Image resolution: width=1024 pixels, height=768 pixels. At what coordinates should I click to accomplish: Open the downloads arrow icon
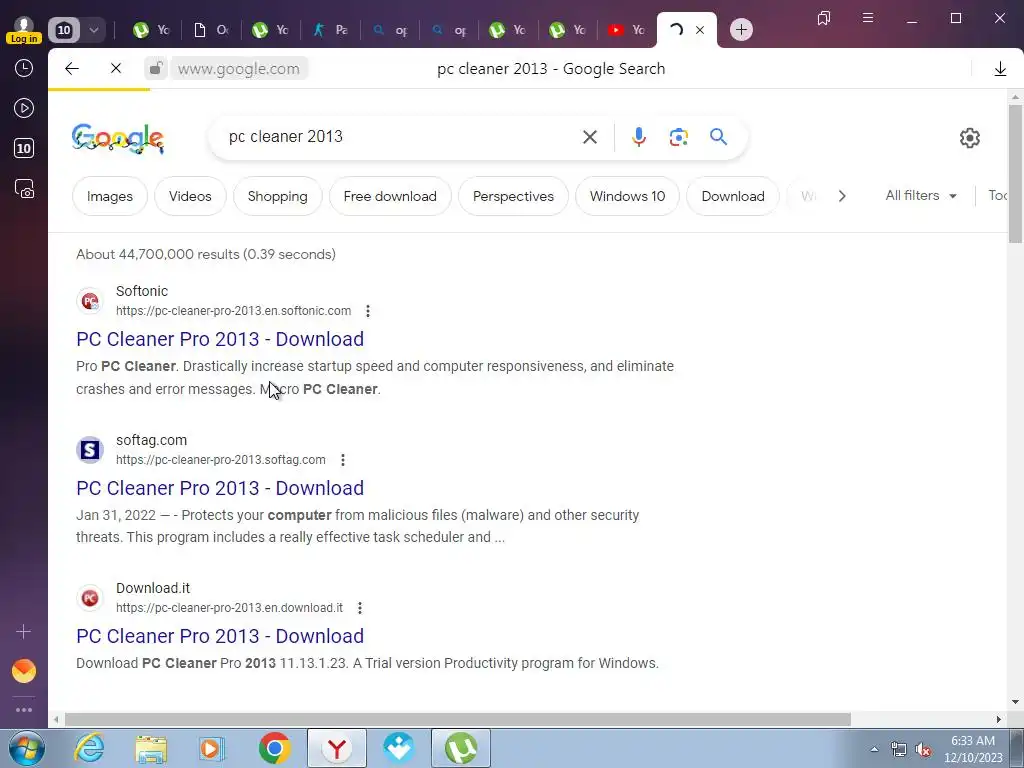point(1000,69)
